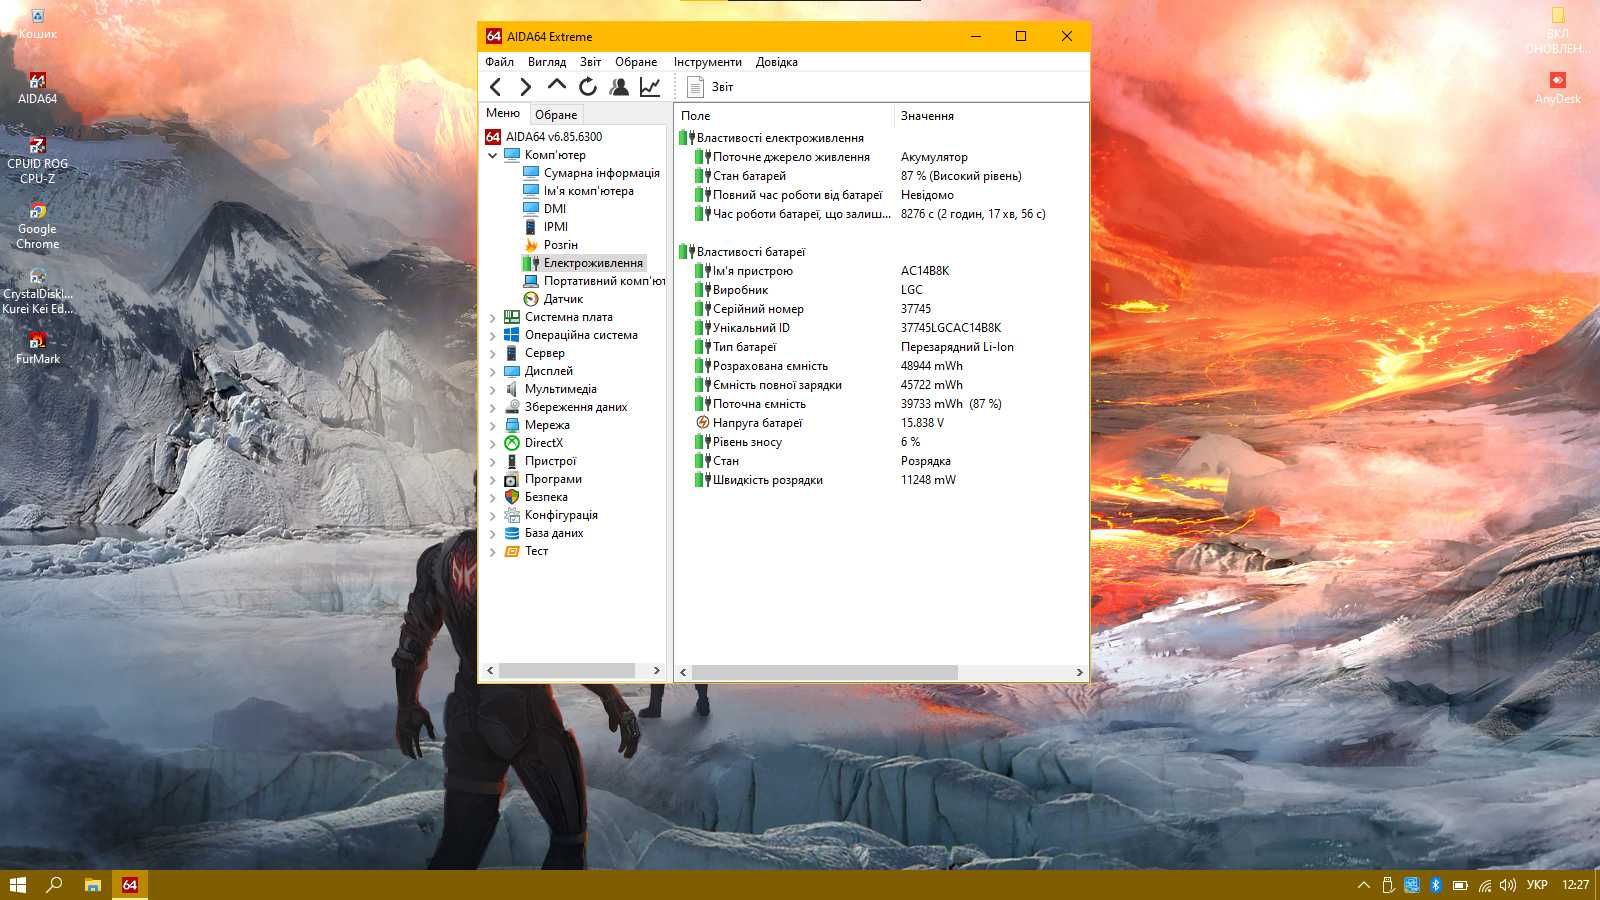Screen dimensions: 1600x900
Task: Open the FurMark desktop icon
Action: tap(37, 348)
